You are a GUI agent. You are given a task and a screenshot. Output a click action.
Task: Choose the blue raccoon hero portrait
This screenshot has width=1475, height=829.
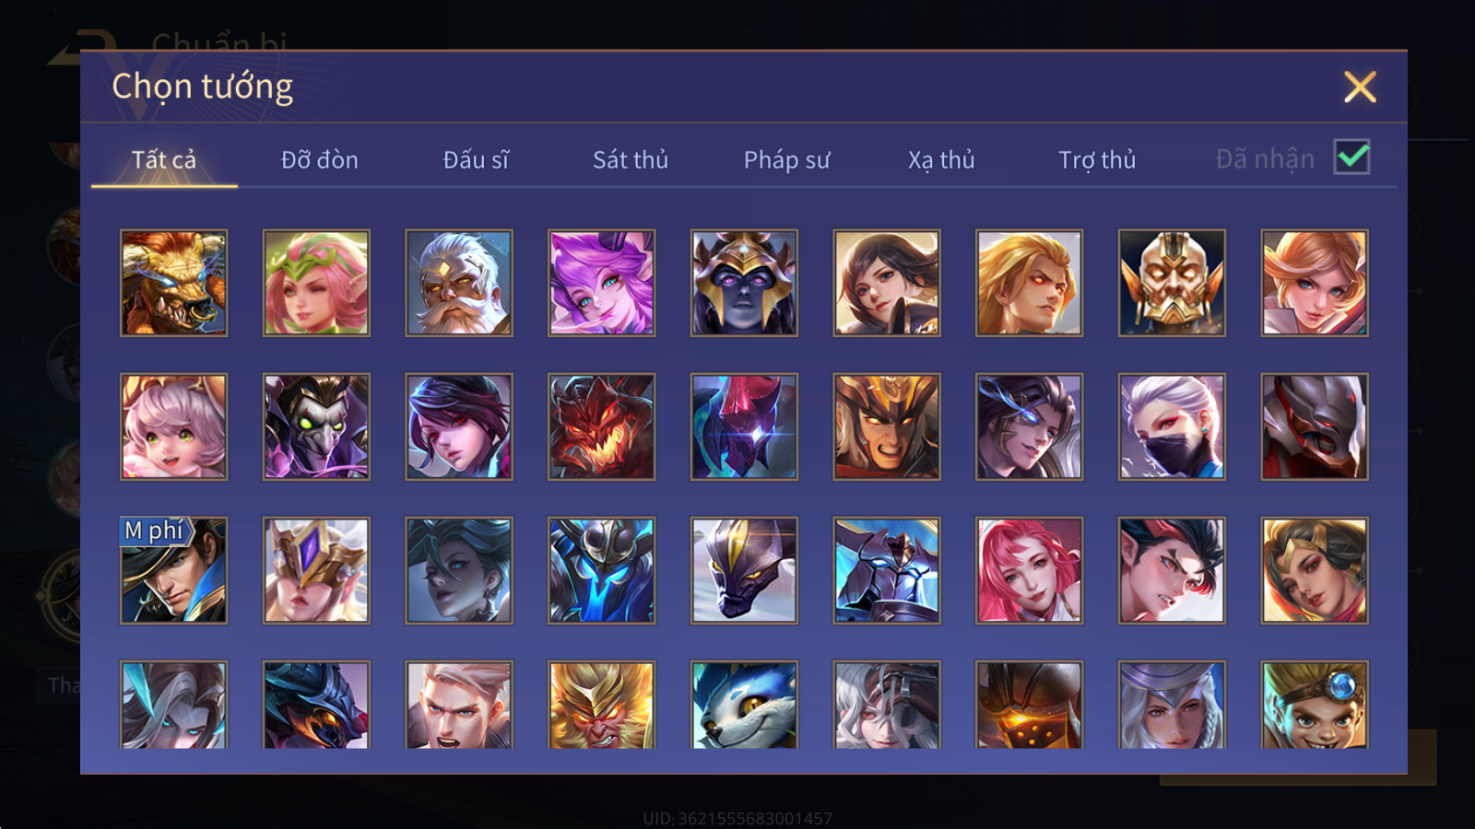tap(744, 705)
